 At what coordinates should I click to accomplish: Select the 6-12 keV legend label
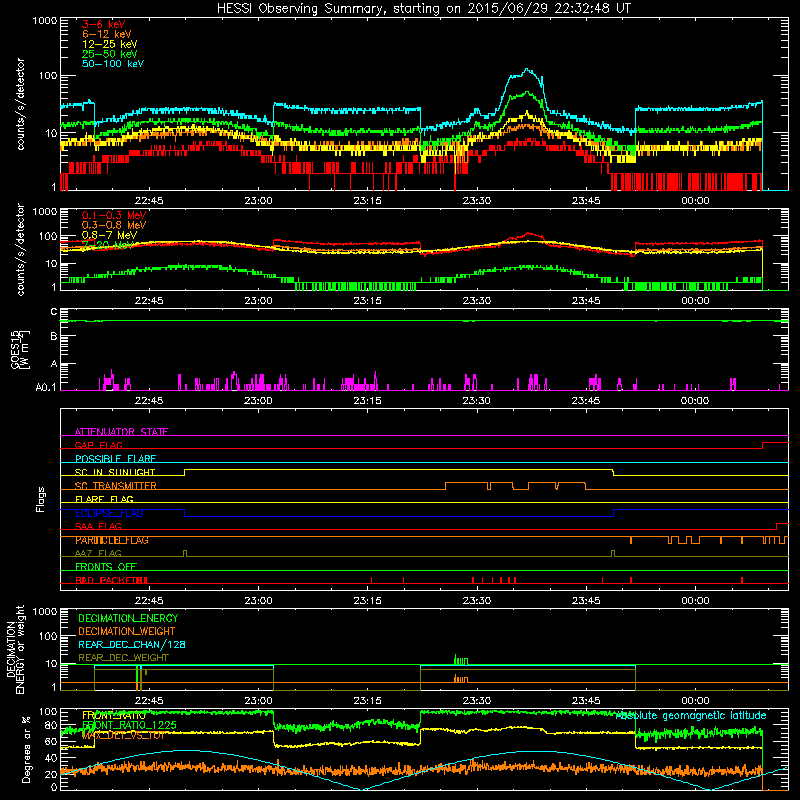tap(106, 34)
